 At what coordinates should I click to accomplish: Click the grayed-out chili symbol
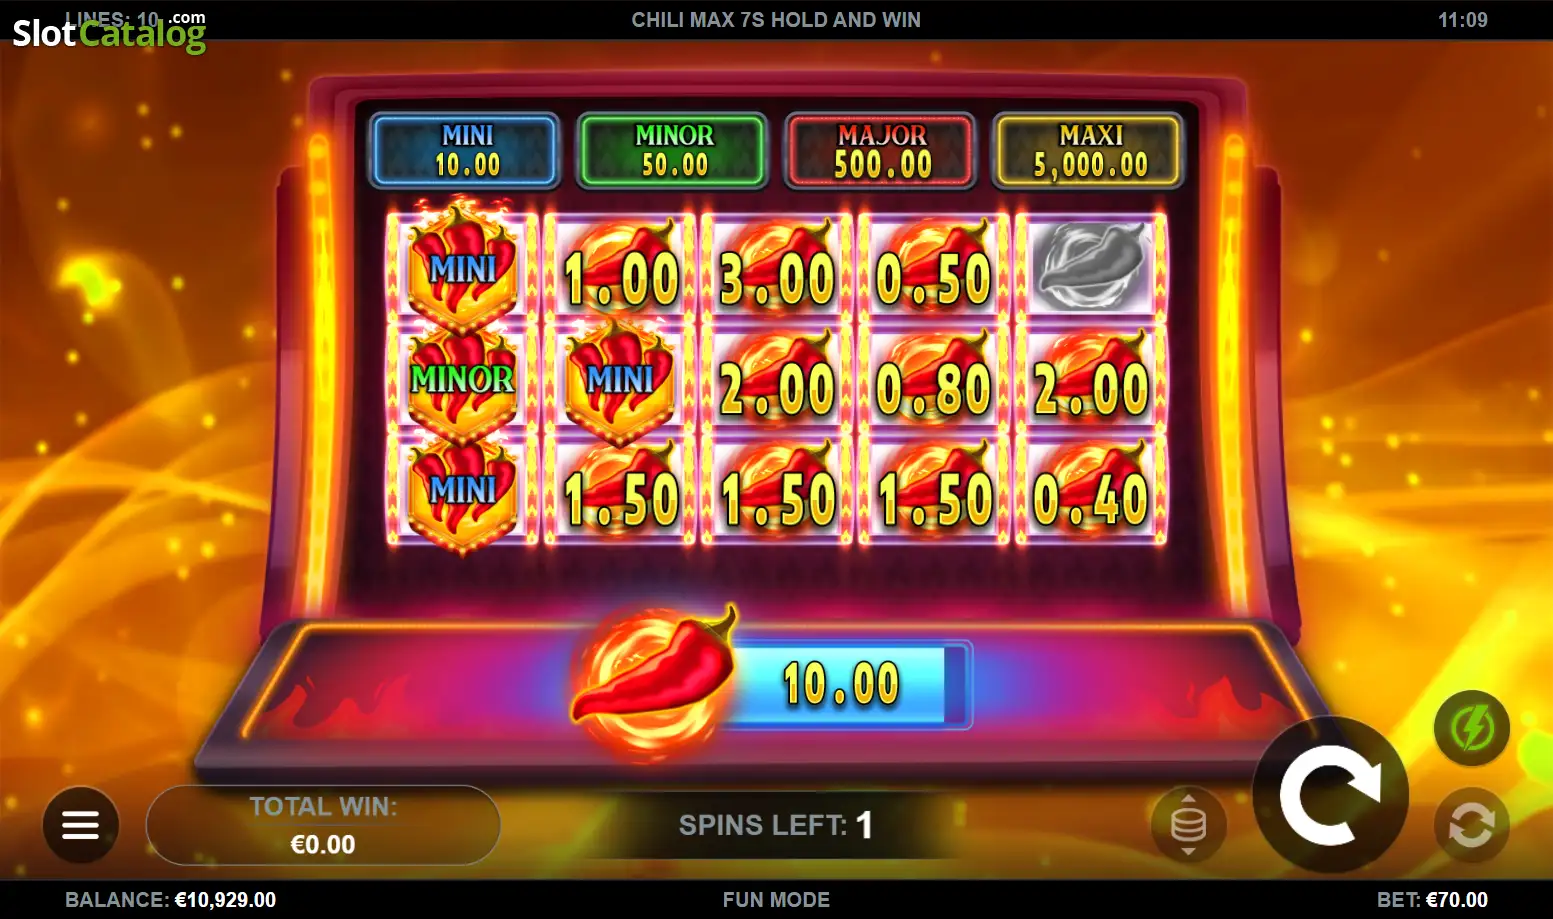click(1091, 266)
